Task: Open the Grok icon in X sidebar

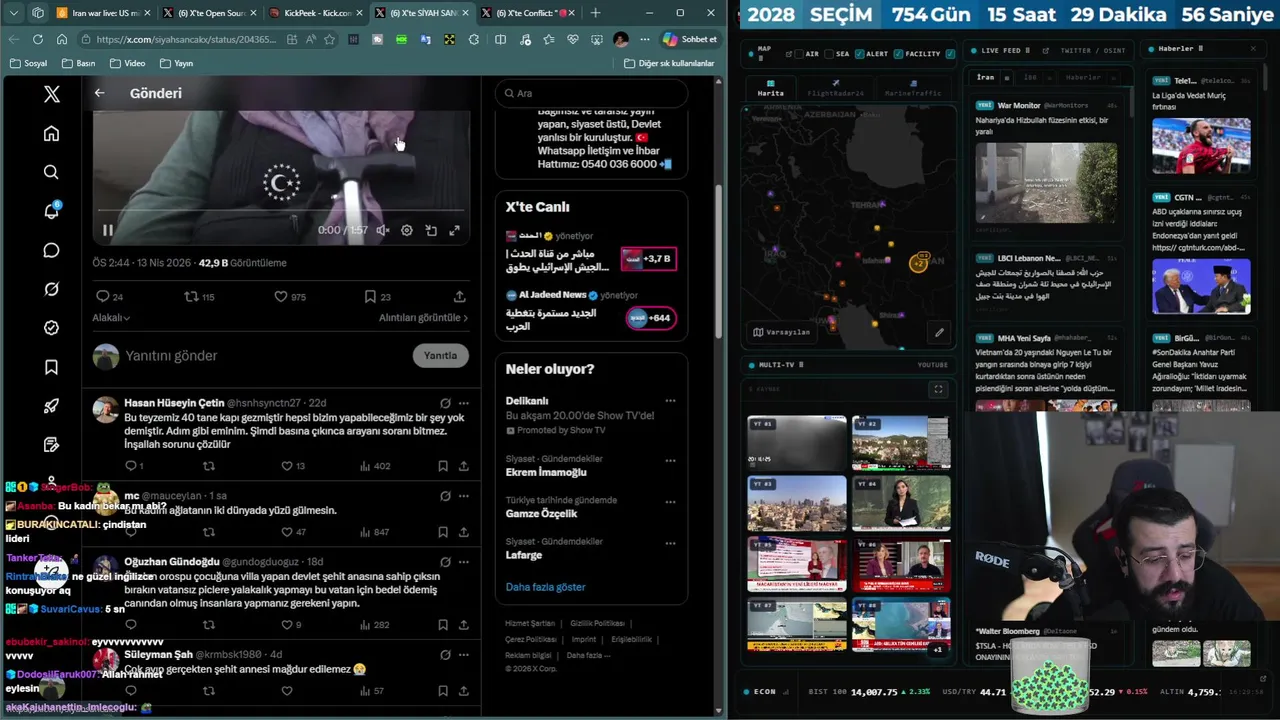Action: (x=51, y=289)
